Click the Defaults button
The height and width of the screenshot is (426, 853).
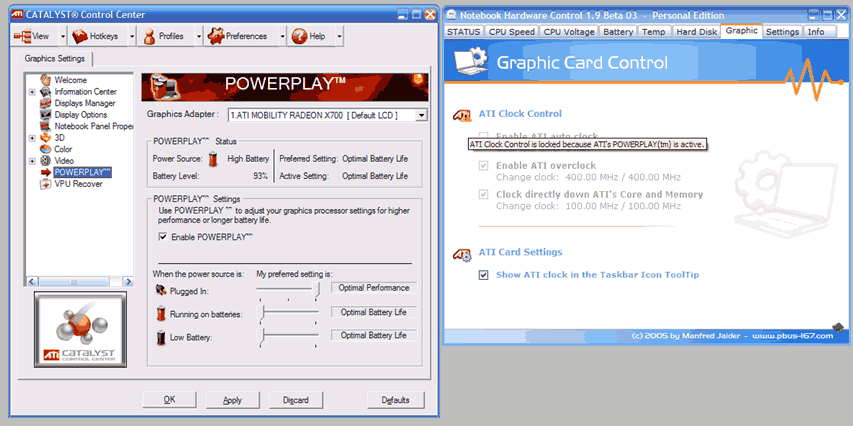(395, 400)
